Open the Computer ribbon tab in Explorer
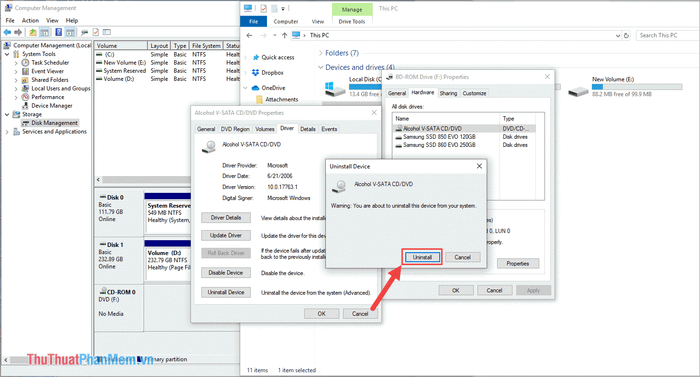Screen dimensions: 700x377 [286, 21]
